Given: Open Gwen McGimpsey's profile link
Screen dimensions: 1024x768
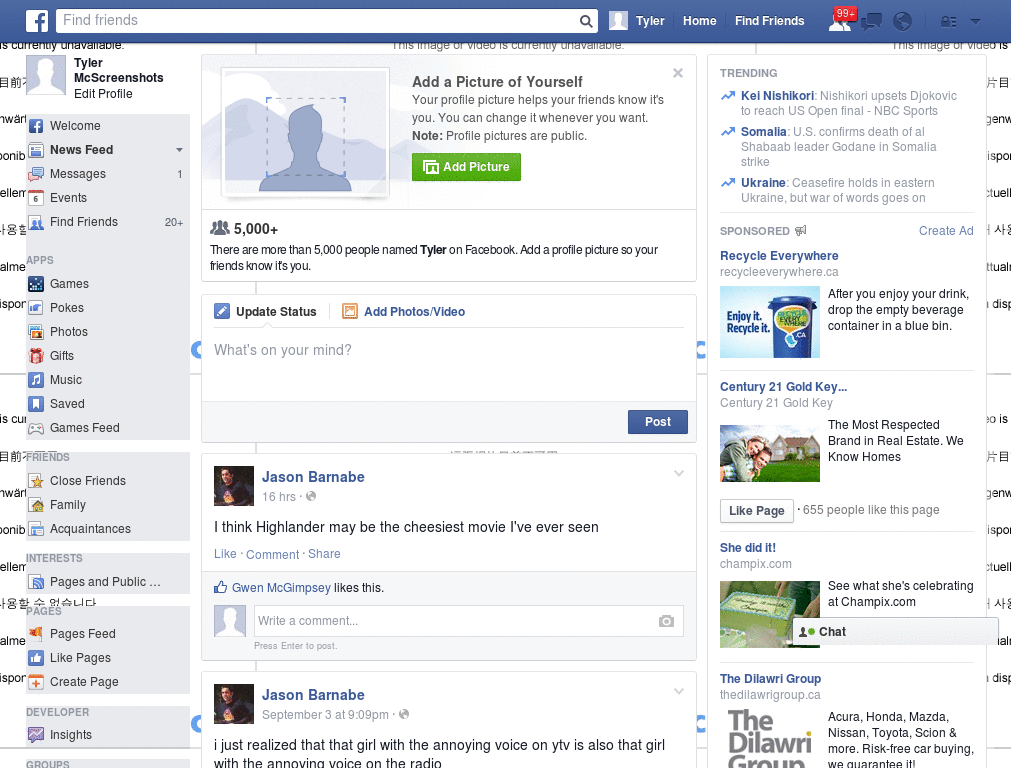Looking at the screenshot, I should (x=281, y=588).
